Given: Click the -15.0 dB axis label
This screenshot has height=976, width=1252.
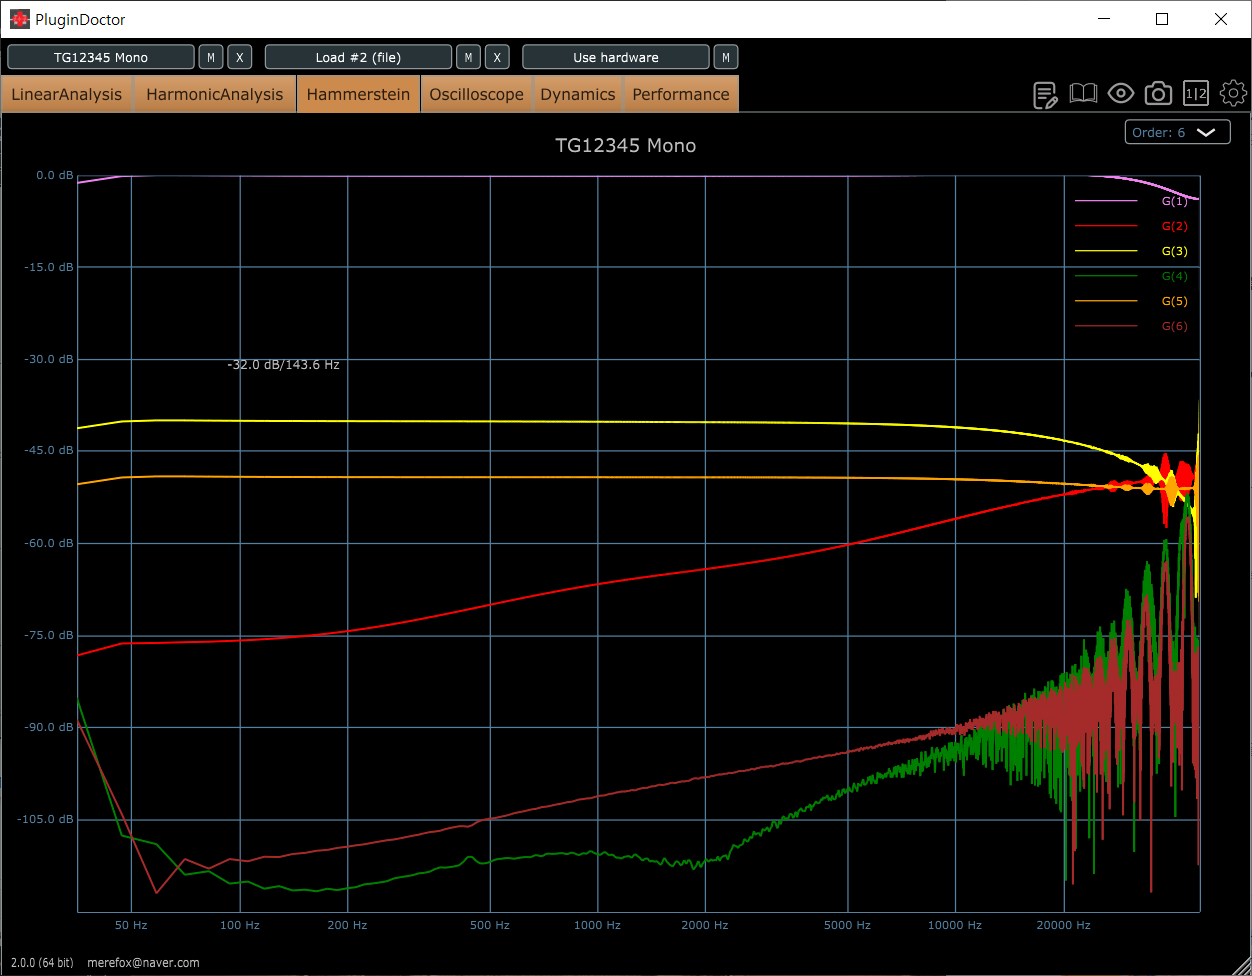Looking at the screenshot, I should tap(49, 267).
